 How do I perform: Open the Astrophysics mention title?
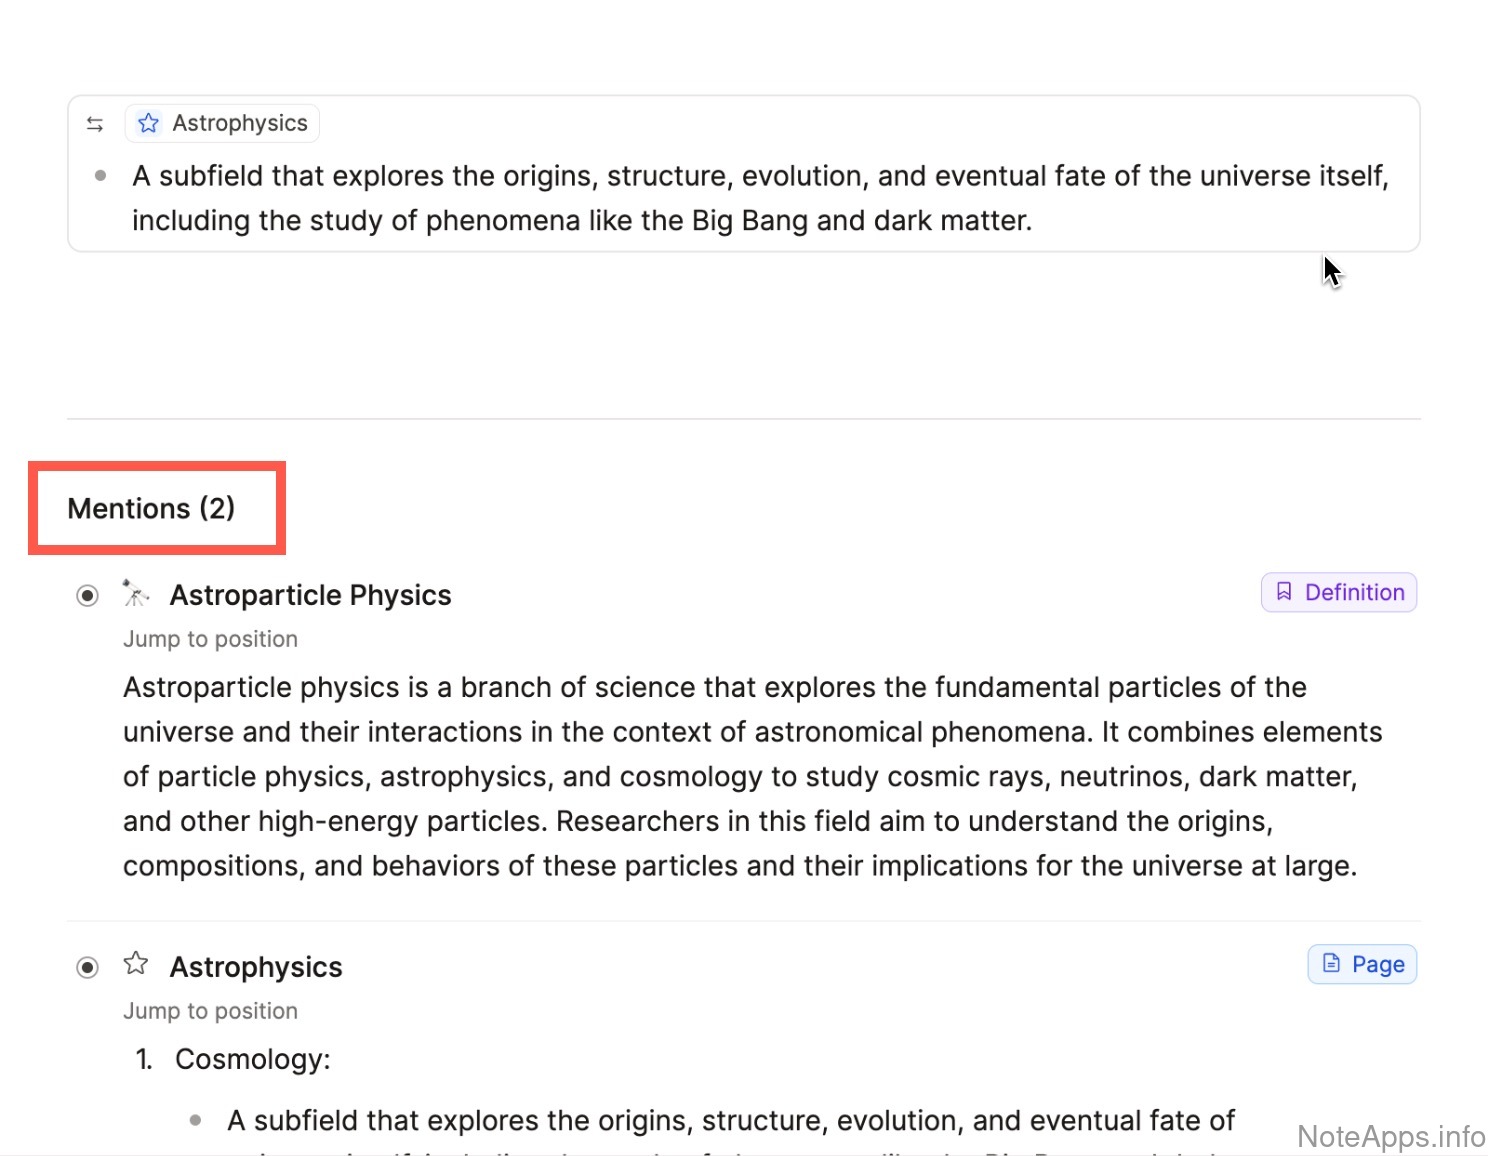click(256, 967)
